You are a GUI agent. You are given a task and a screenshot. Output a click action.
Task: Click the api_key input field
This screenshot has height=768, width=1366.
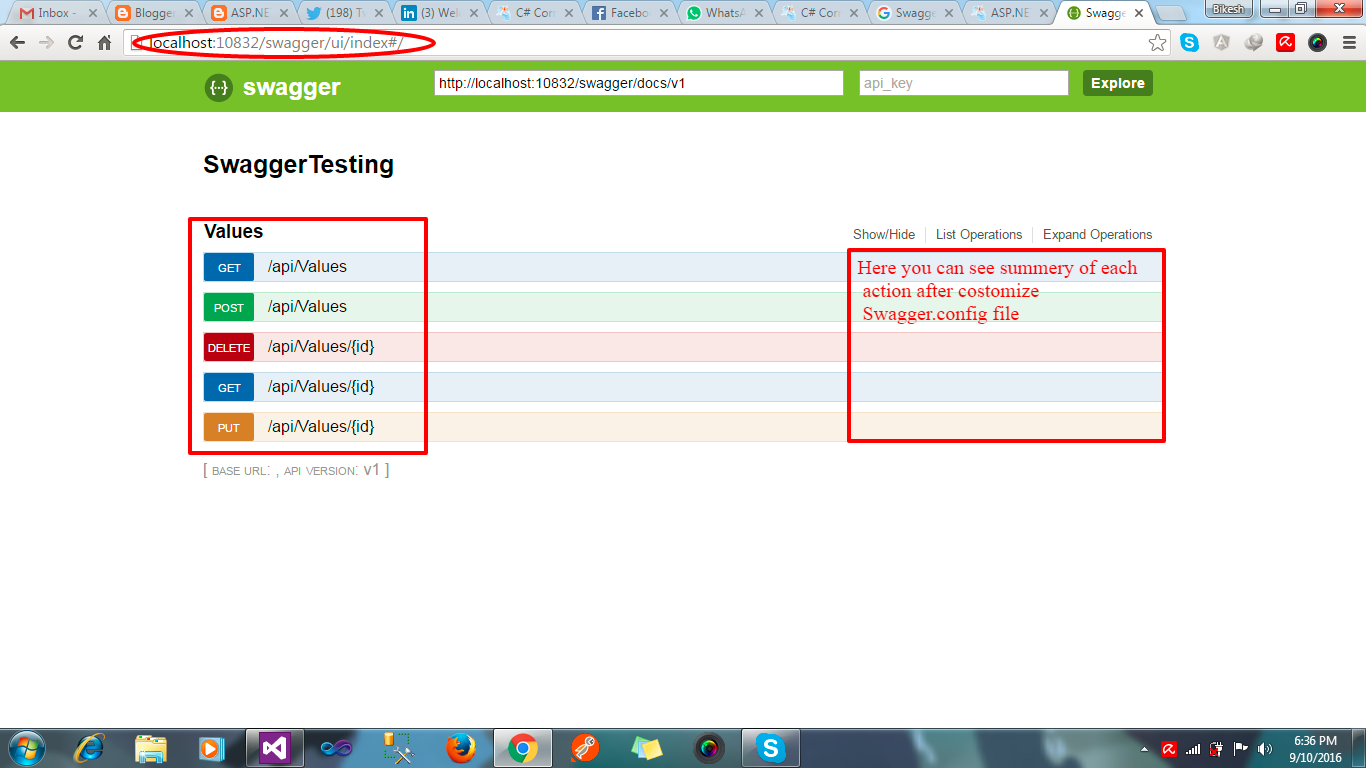pos(962,83)
